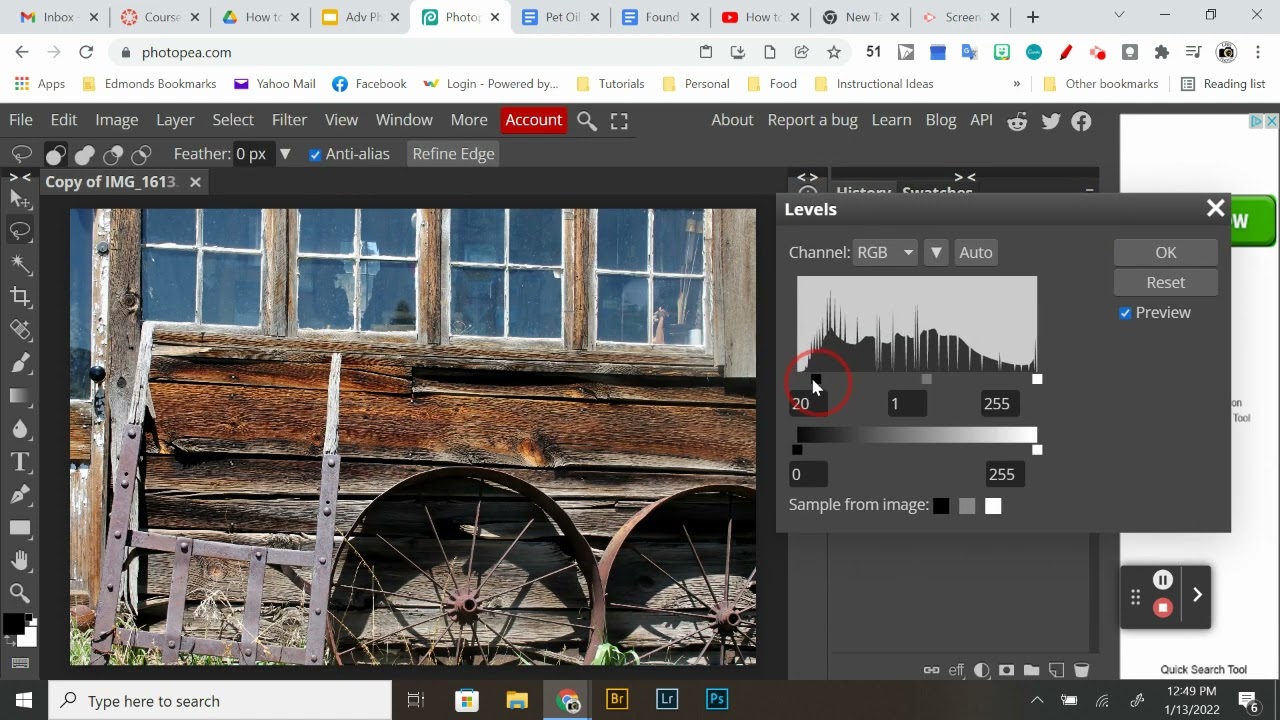Choose the subtract from selection mode
Image resolution: width=1280 pixels, height=720 pixels.
[x=113, y=154]
